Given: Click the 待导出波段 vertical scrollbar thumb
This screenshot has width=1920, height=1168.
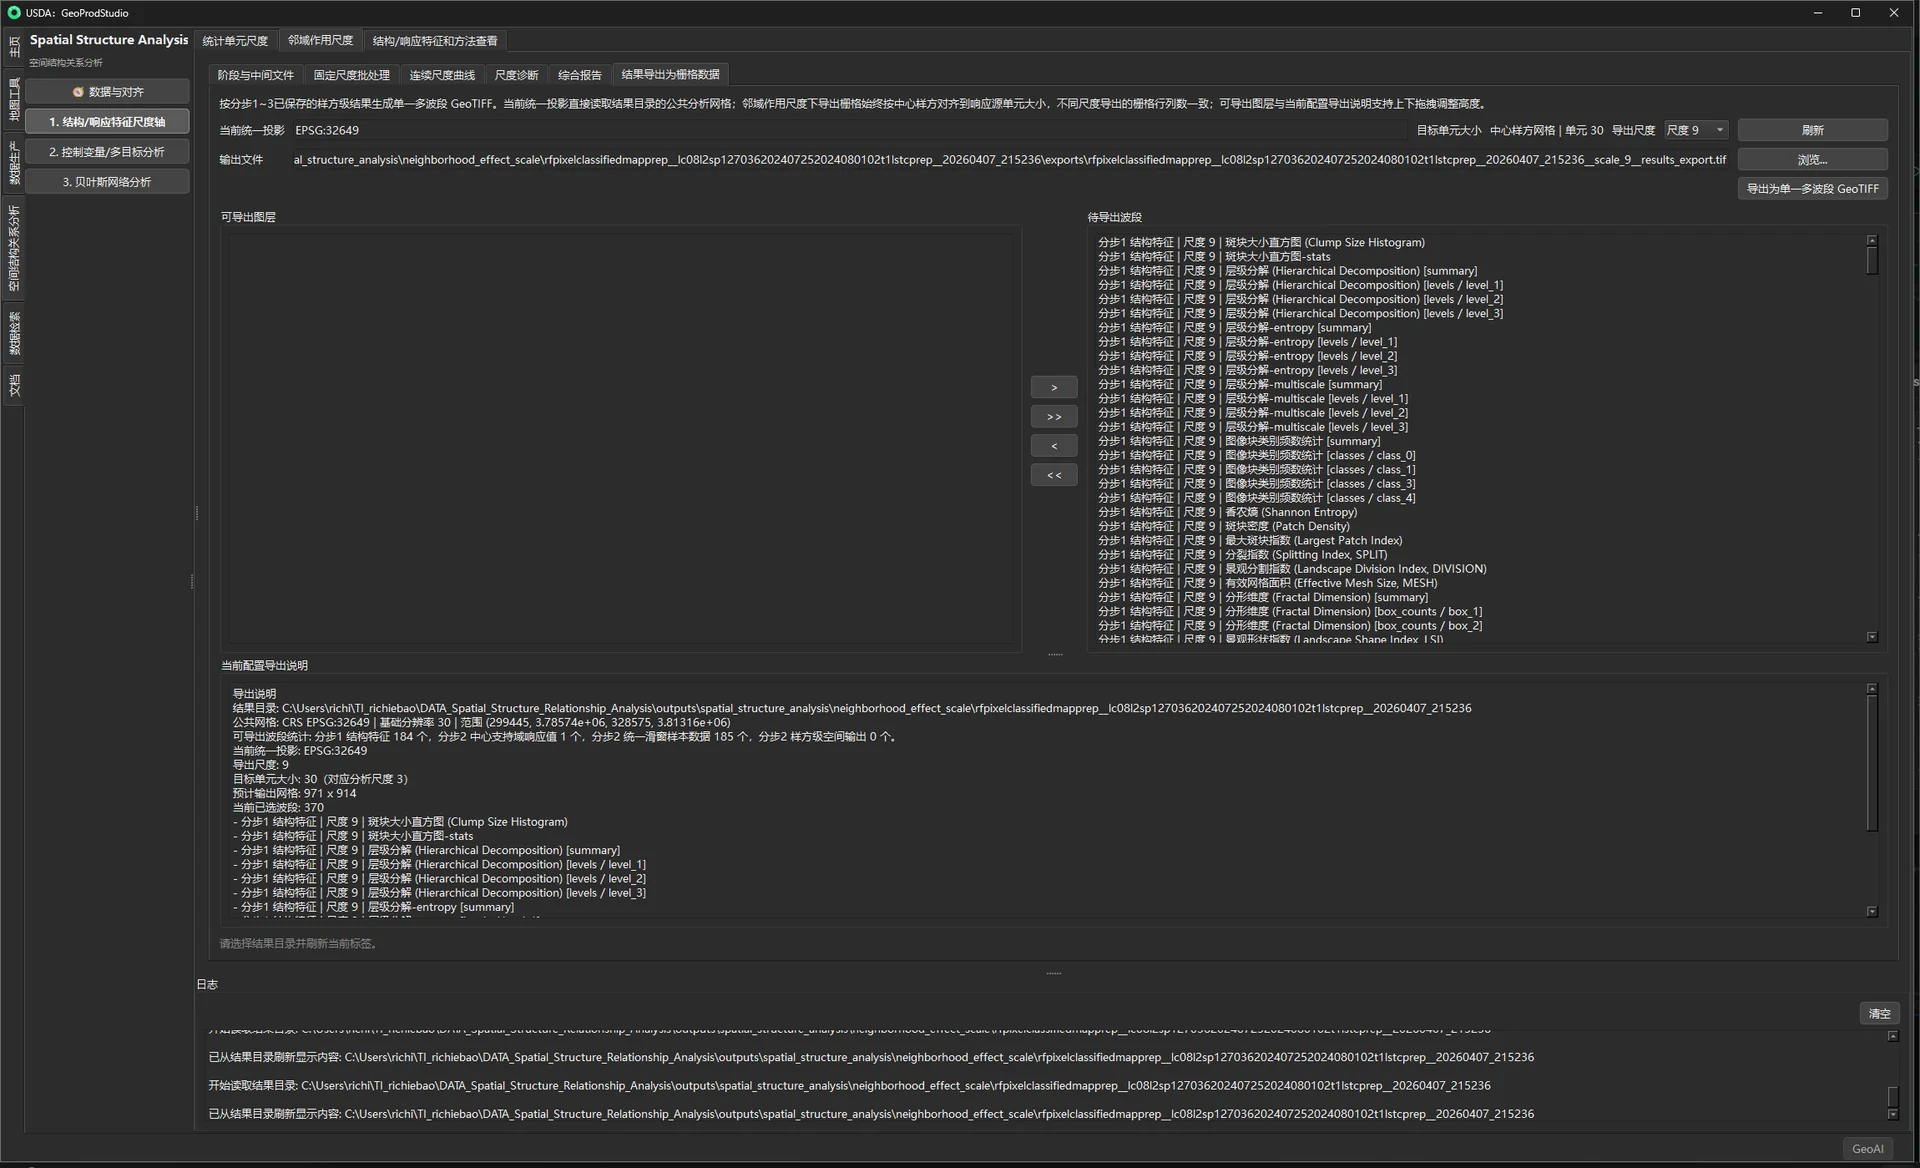Looking at the screenshot, I should pos(1872,260).
